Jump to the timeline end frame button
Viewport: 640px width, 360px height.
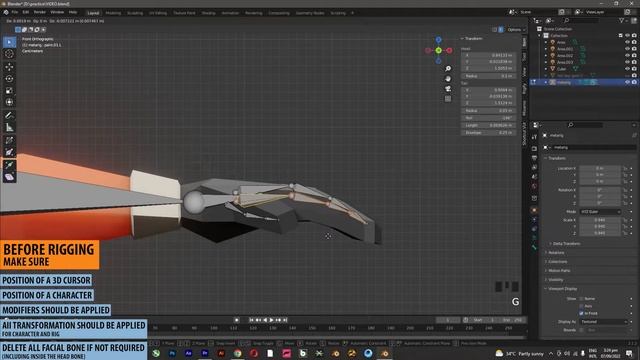[285, 320]
